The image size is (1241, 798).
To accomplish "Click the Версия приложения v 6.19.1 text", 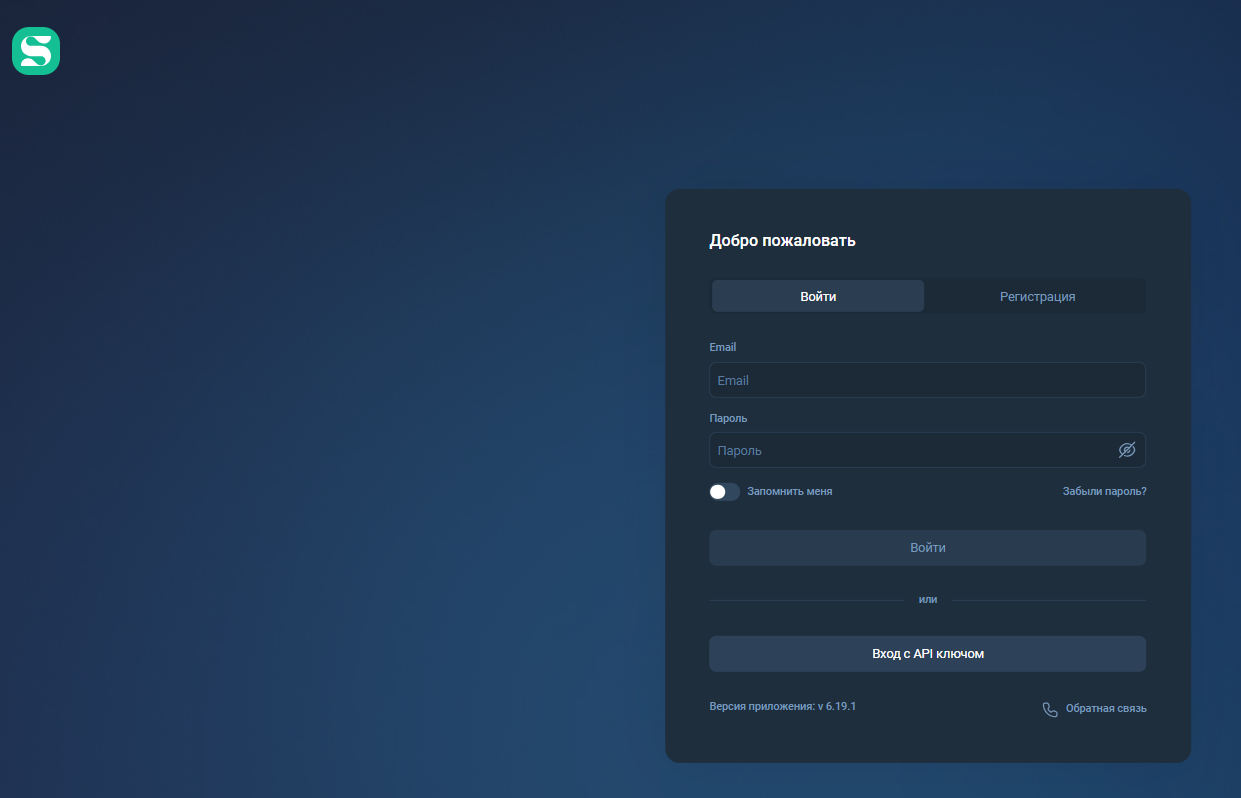I will pos(782,706).
